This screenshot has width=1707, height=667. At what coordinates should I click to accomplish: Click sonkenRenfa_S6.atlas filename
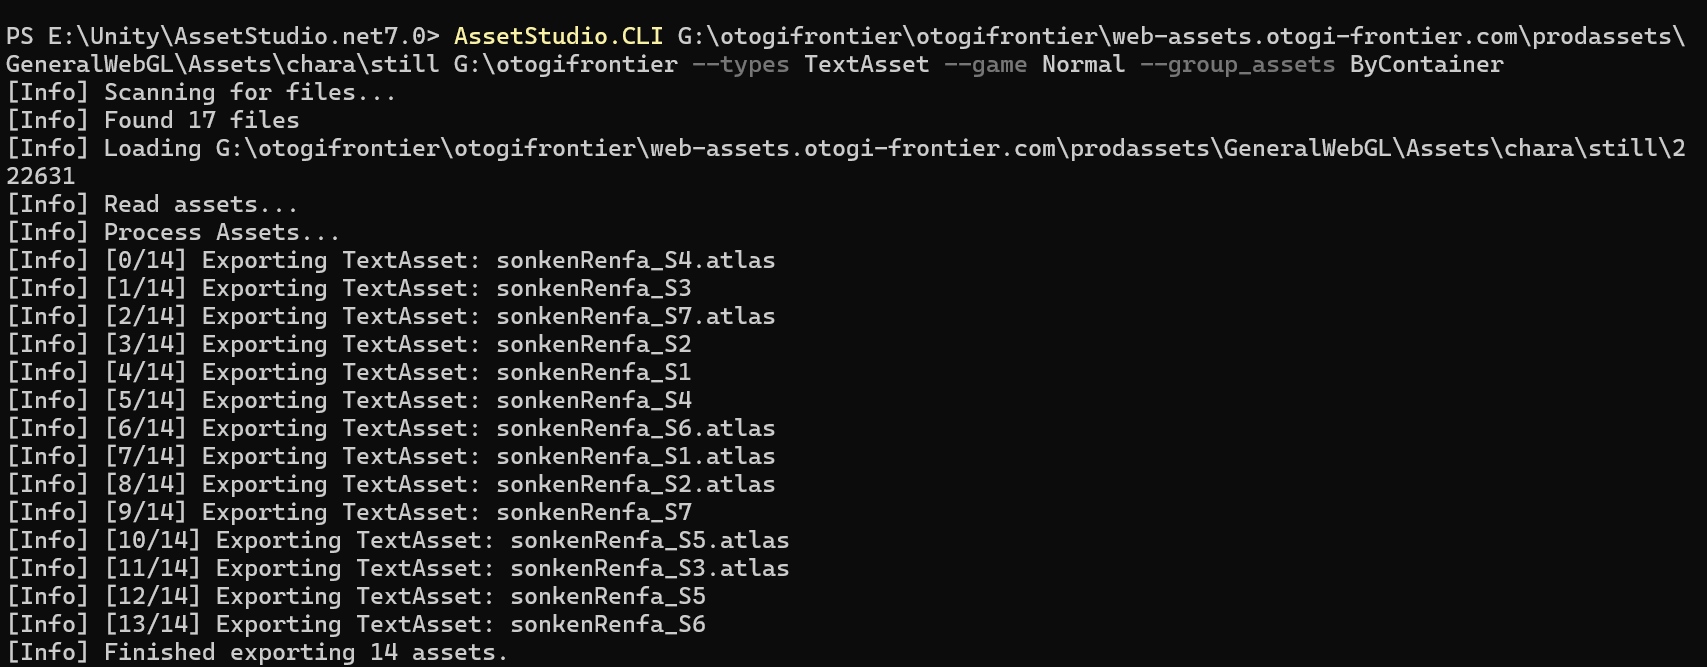(x=636, y=428)
